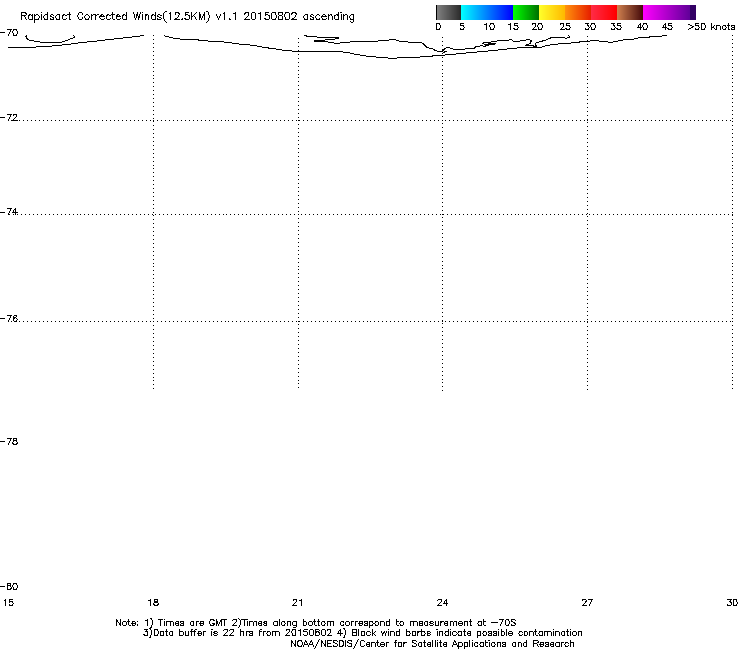Click the latitude label -72

(9, 118)
